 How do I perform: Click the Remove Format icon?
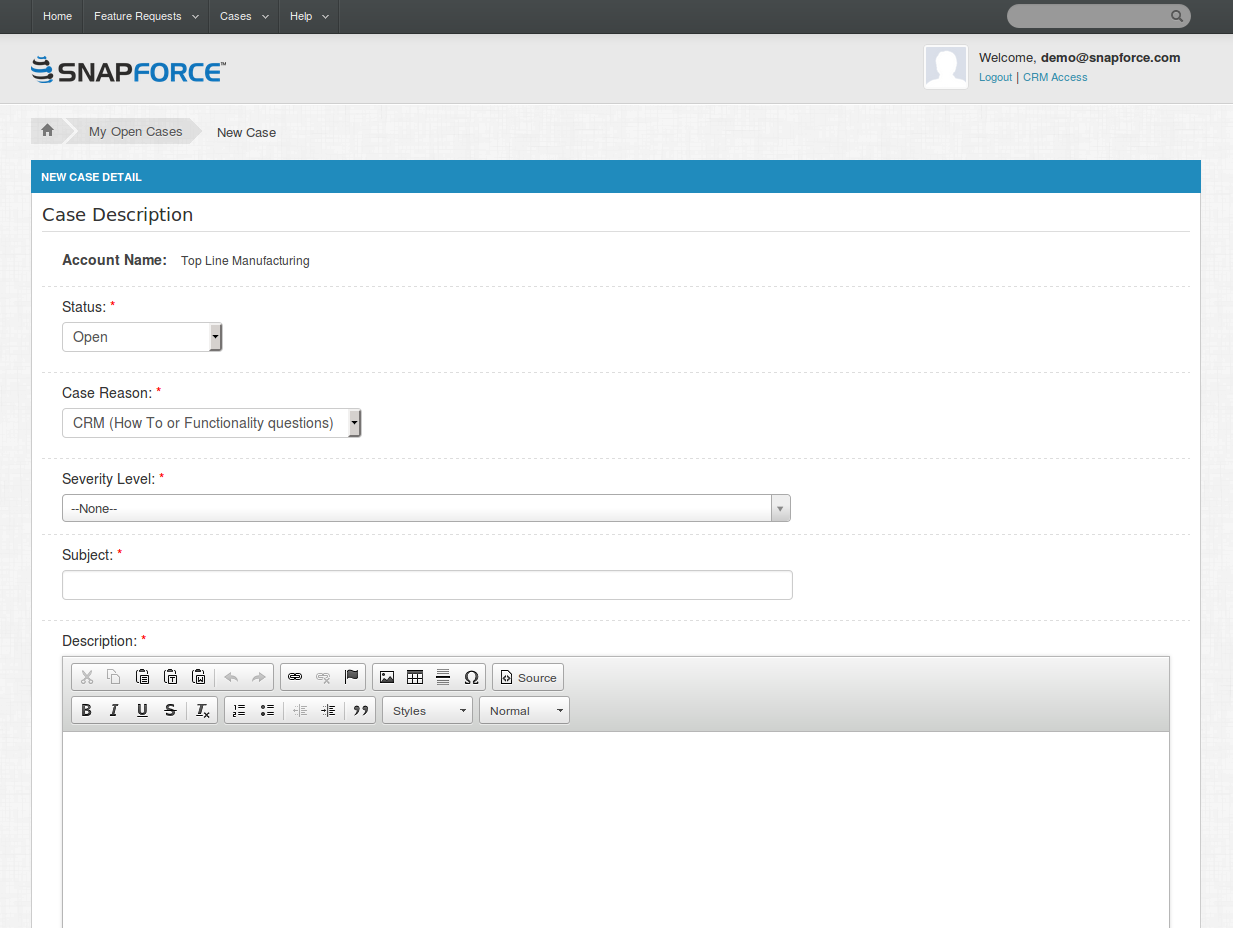pos(202,711)
